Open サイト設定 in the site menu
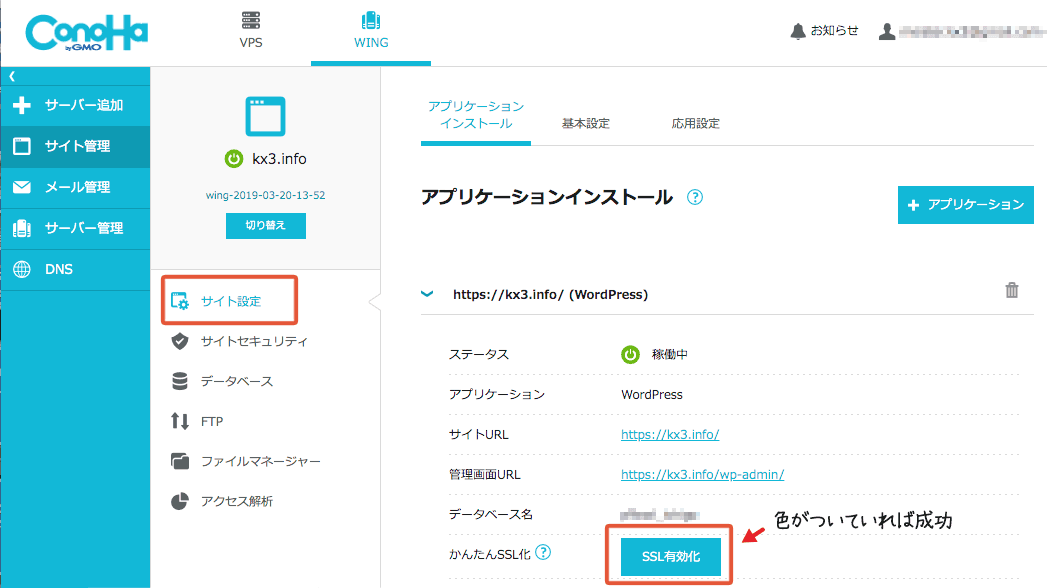1047x588 pixels. 229,300
